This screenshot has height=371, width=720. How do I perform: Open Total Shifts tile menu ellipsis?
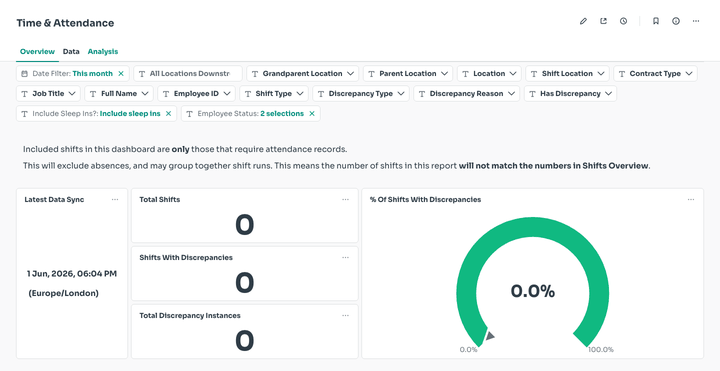[x=345, y=199]
